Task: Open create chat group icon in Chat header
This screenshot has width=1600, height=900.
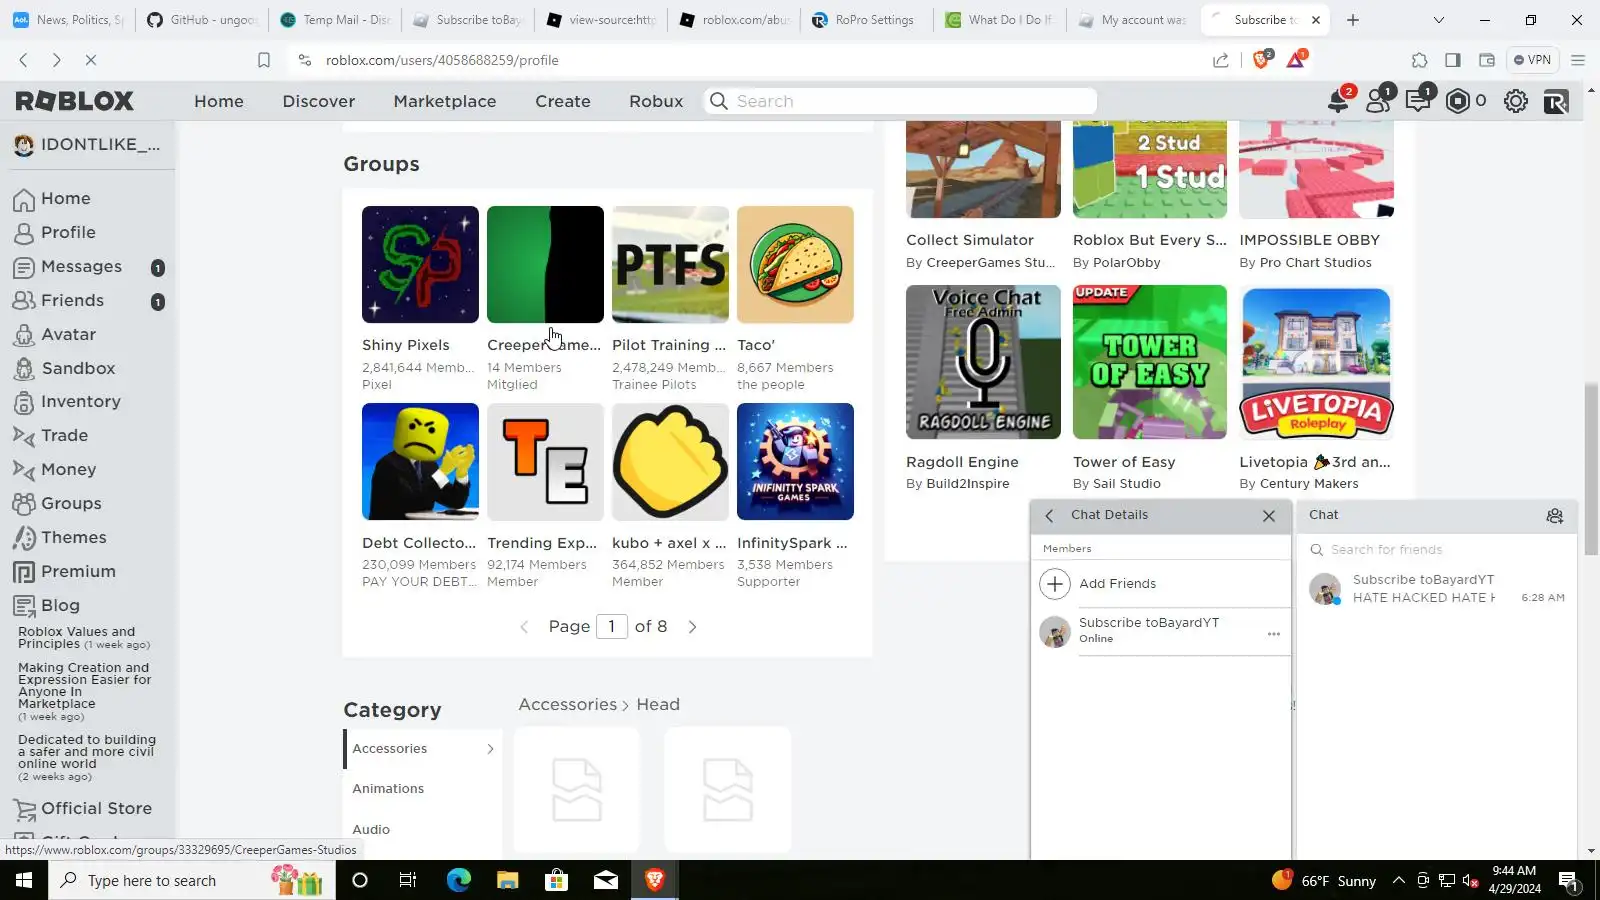Action: click(x=1554, y=516)
